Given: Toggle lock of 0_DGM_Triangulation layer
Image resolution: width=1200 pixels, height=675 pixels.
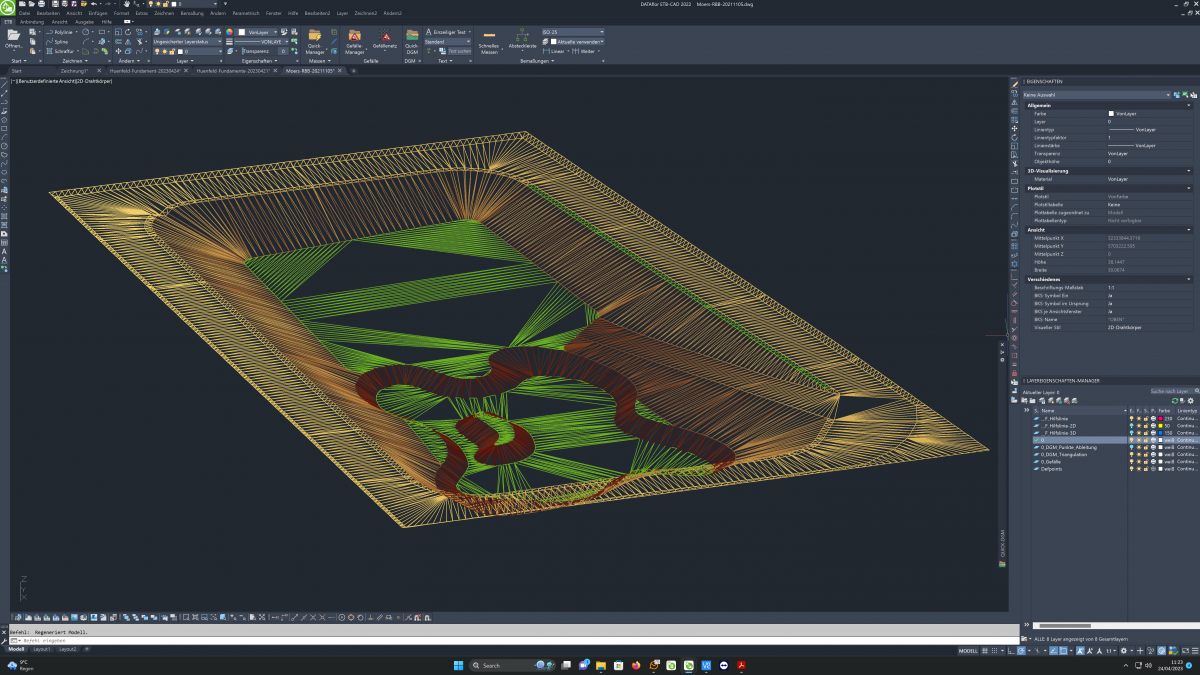Looking at the screenshot, I should [x=1145, y=454].
